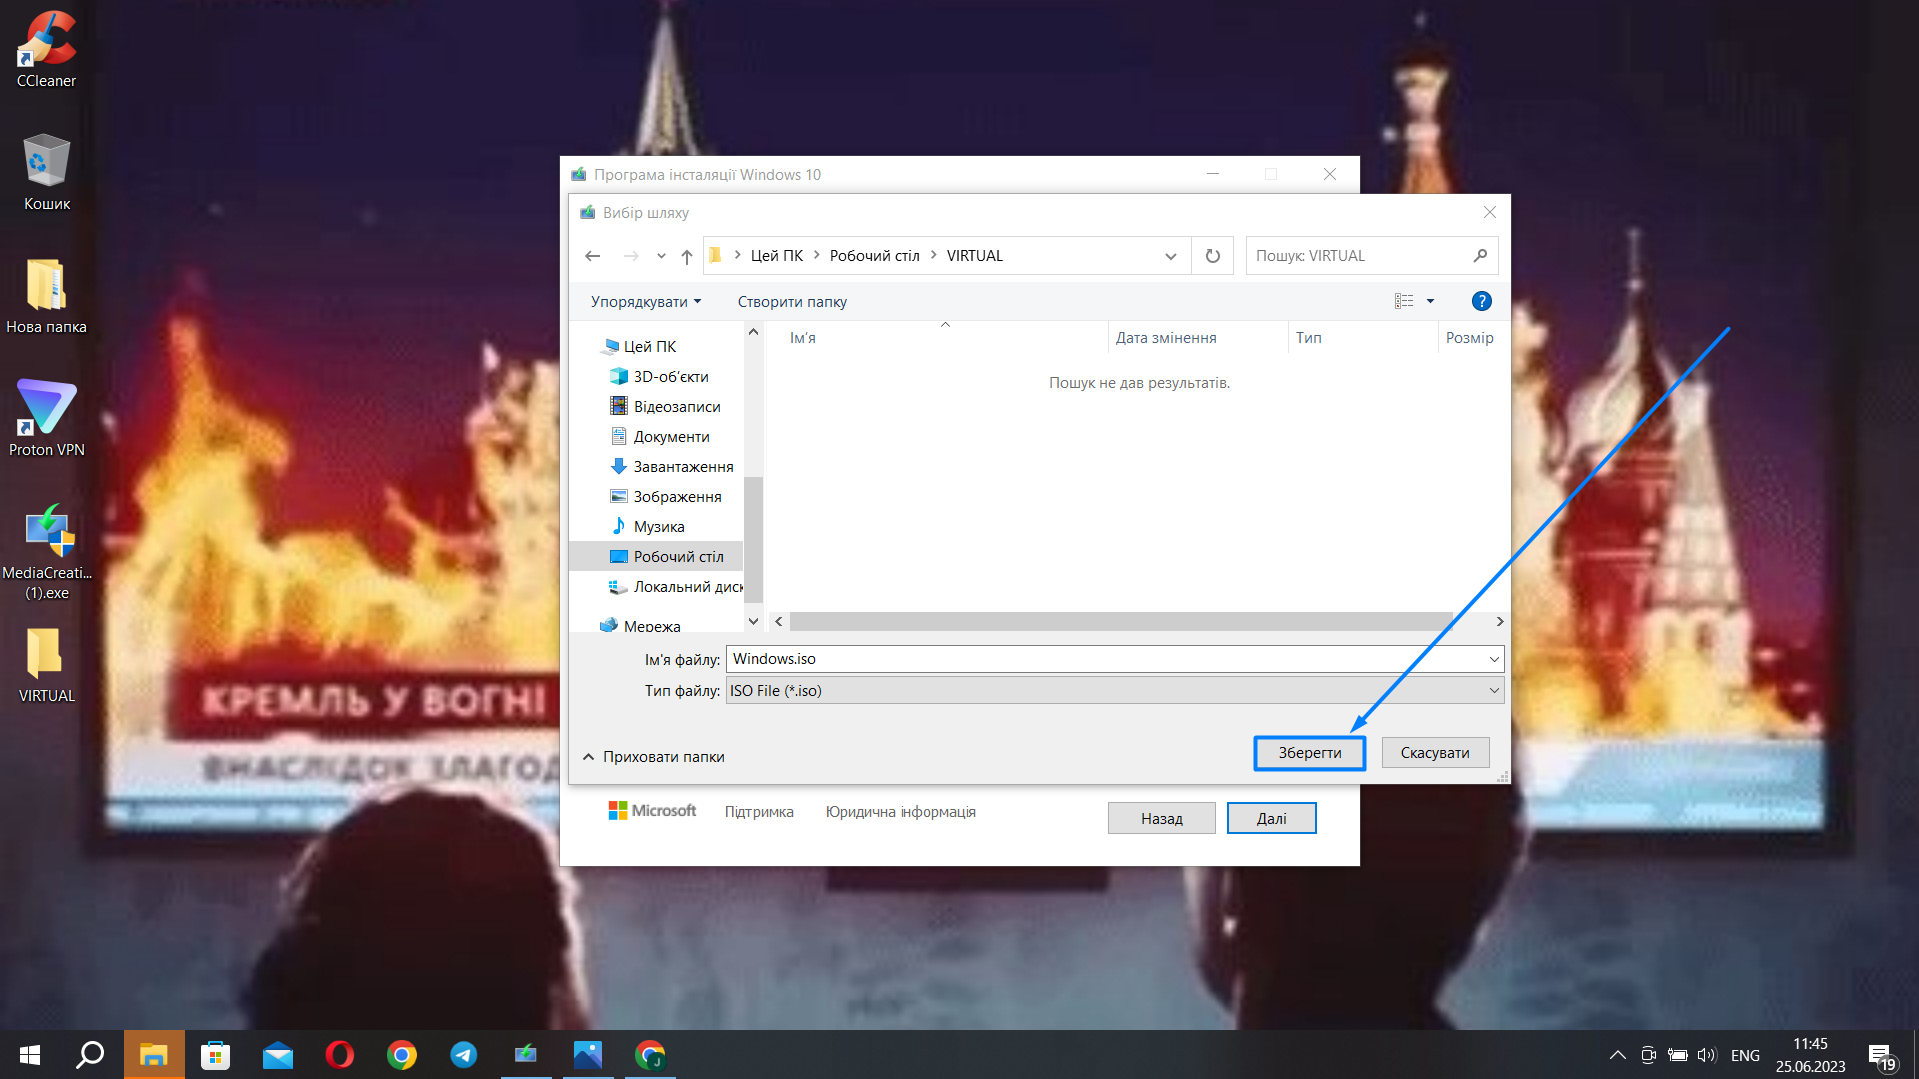Open Mail app from taskbar

pos(277,1055)
